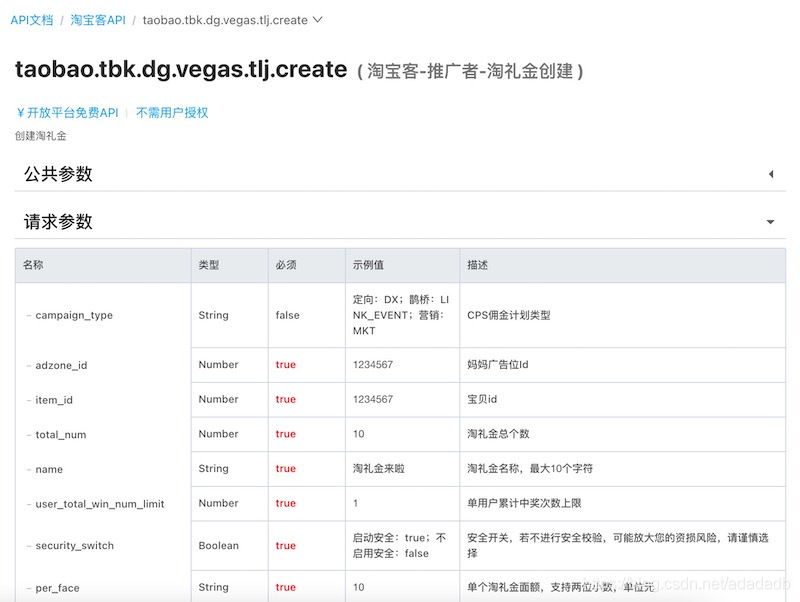Click the 请求参数 section heading

(x=58, y=222)
